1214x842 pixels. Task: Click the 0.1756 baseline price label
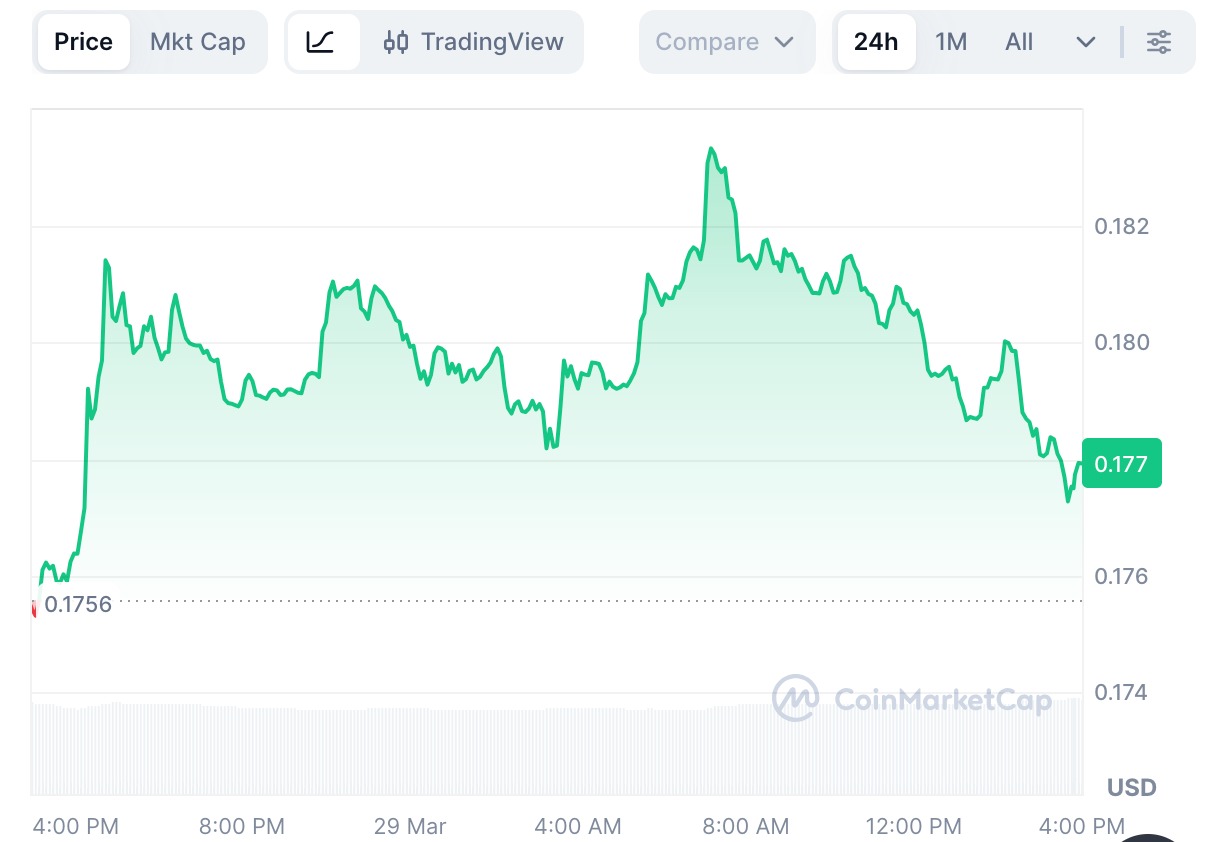point(78,604)
